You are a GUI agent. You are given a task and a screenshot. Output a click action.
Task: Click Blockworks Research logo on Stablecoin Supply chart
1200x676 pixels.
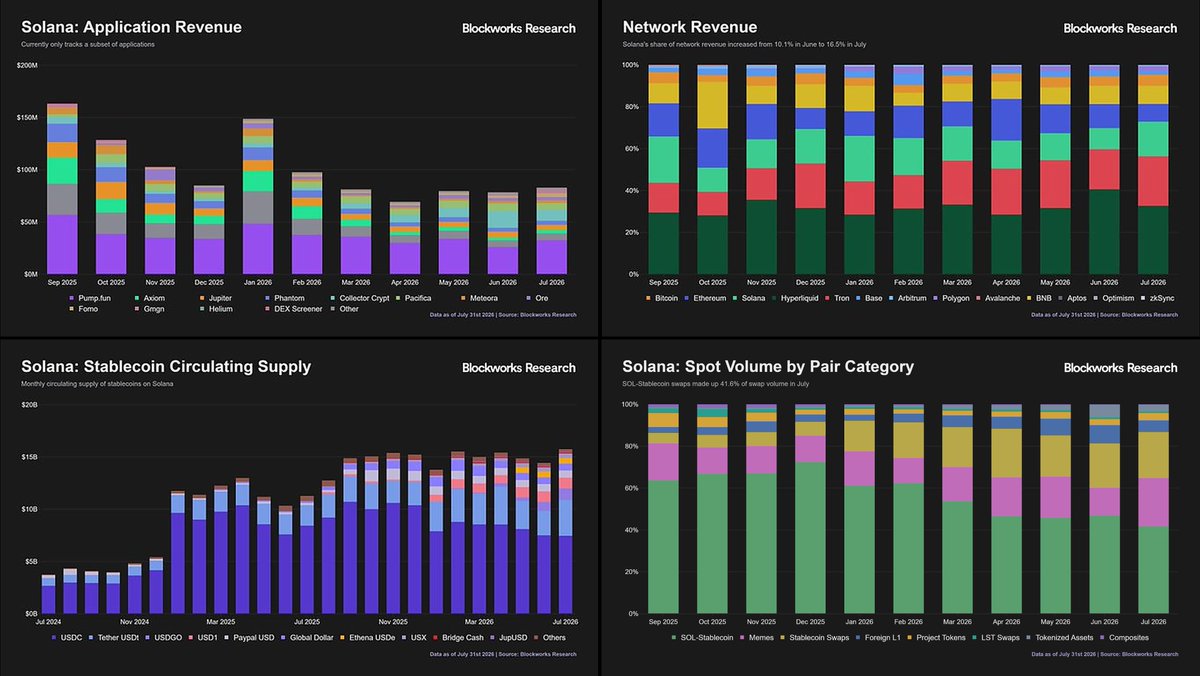[519, 368]
